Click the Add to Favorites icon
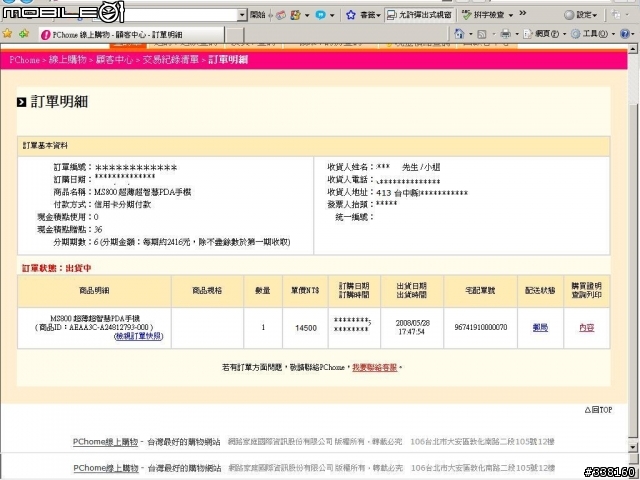This screenshot has height=480, width=640. click(x=24, y=34)
